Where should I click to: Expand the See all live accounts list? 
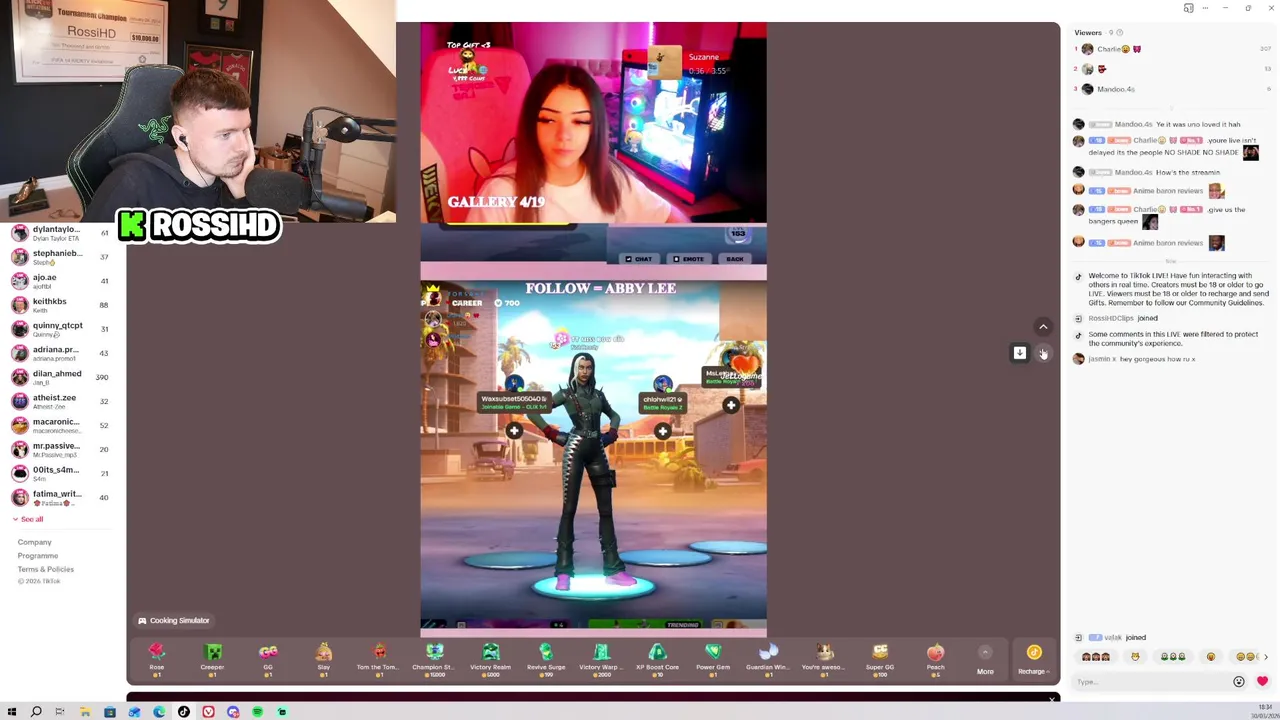coord(28,519)
